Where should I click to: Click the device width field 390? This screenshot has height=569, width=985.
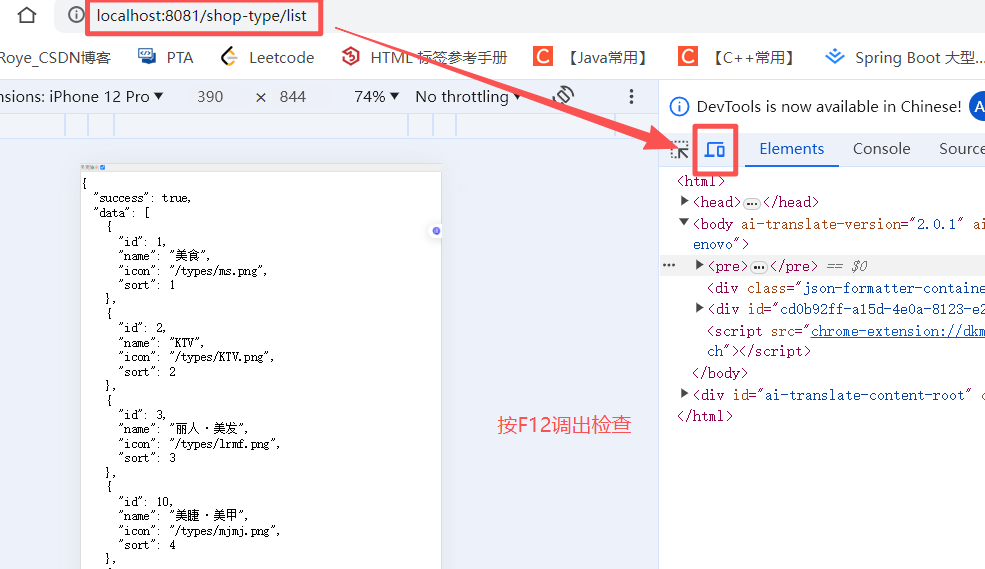point(210,97)
